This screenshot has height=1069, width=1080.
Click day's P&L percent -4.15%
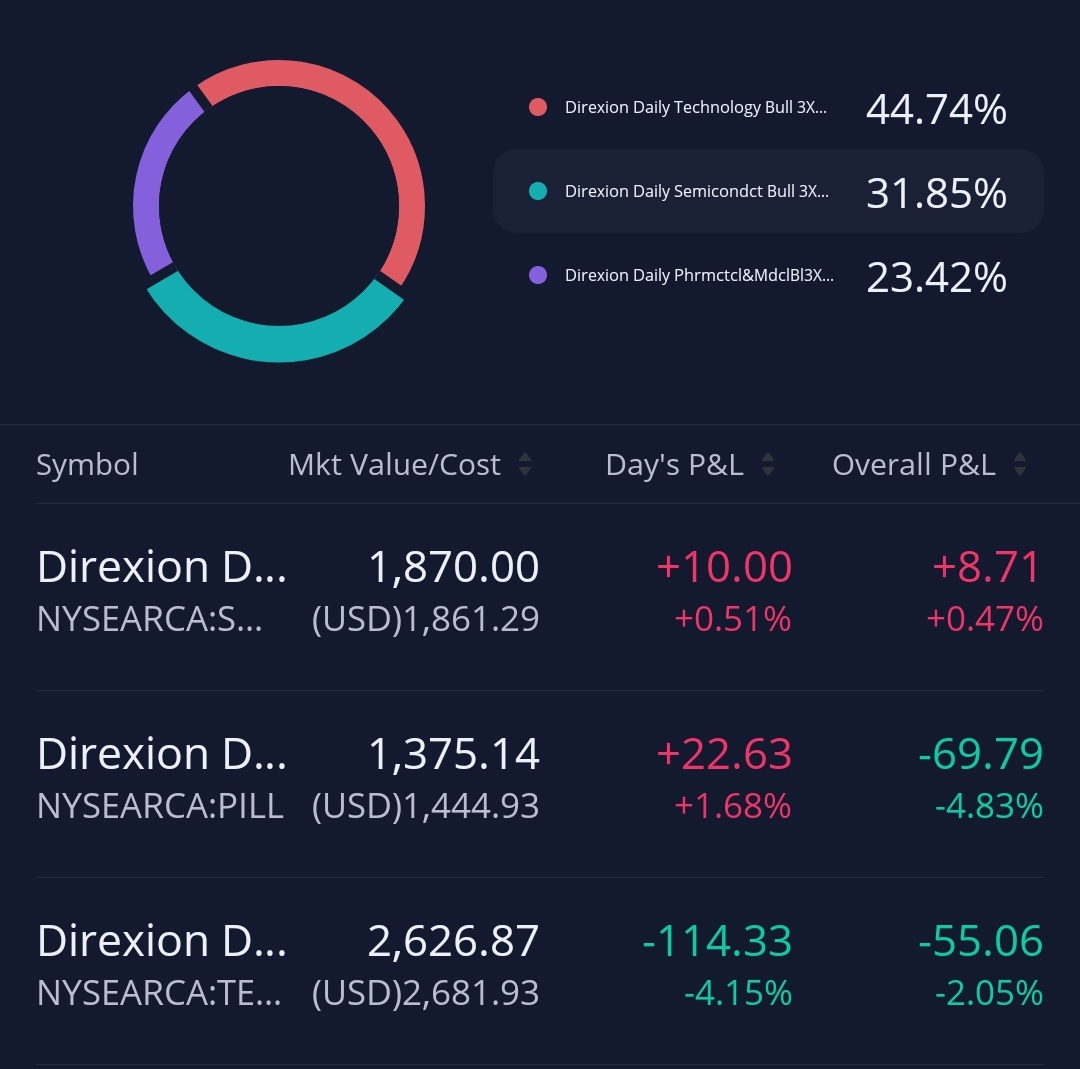738,993
